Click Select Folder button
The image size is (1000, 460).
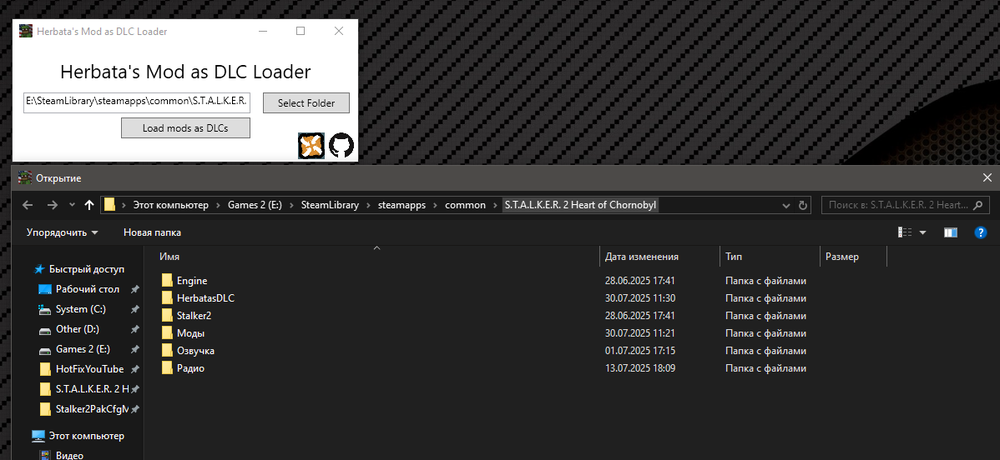pos(307,103)
